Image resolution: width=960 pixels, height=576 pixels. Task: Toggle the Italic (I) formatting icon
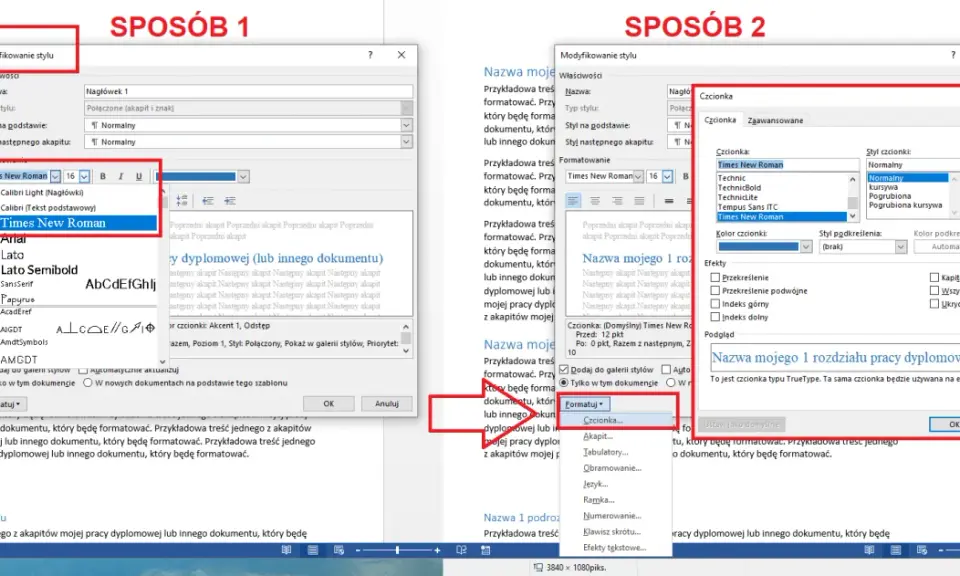121,176
